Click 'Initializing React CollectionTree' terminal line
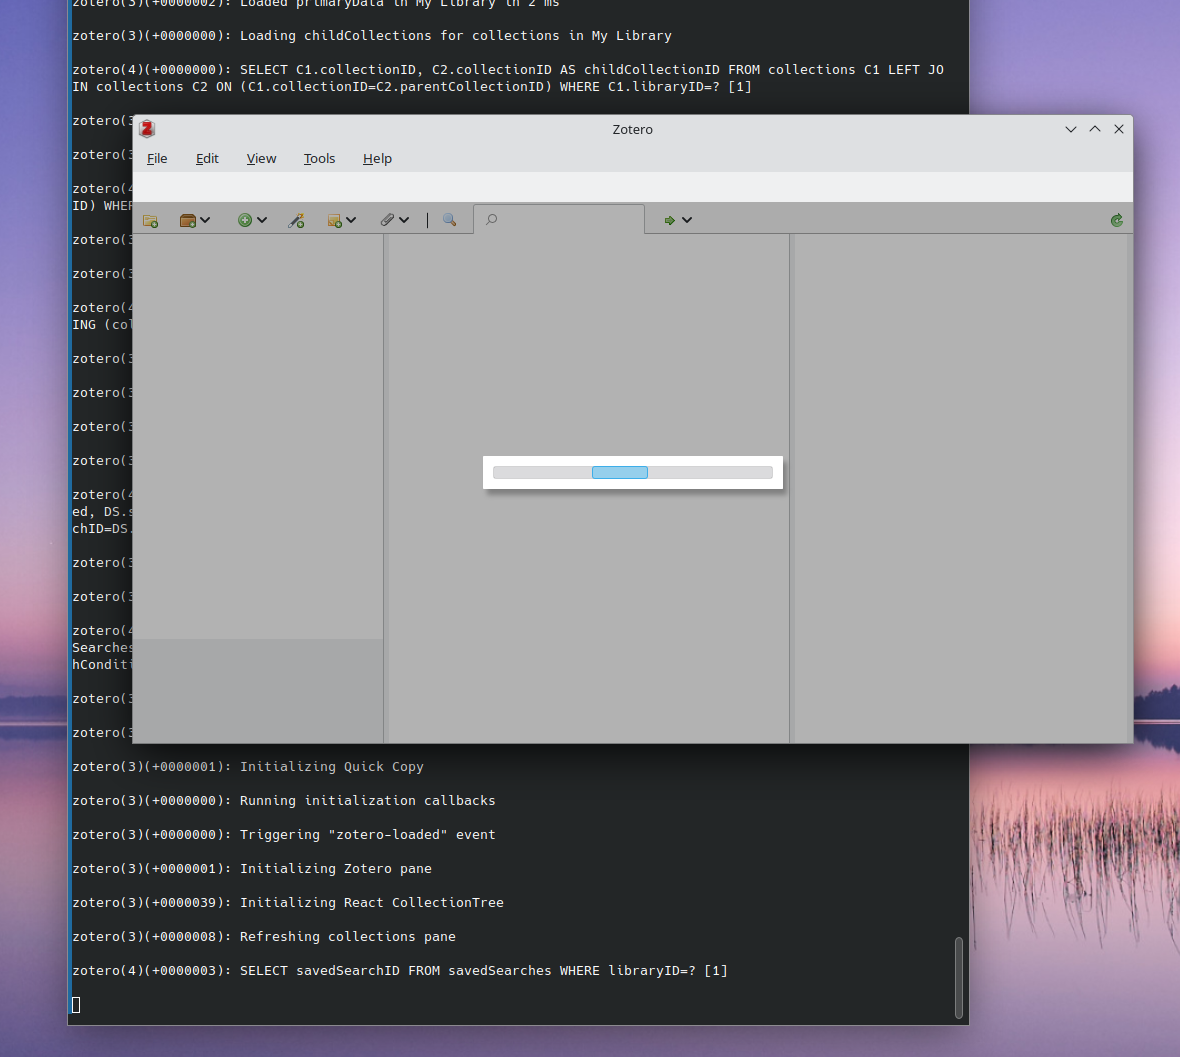This screenshot has height=1057, width=1180. pyautogui.click(x=372, y=902)
